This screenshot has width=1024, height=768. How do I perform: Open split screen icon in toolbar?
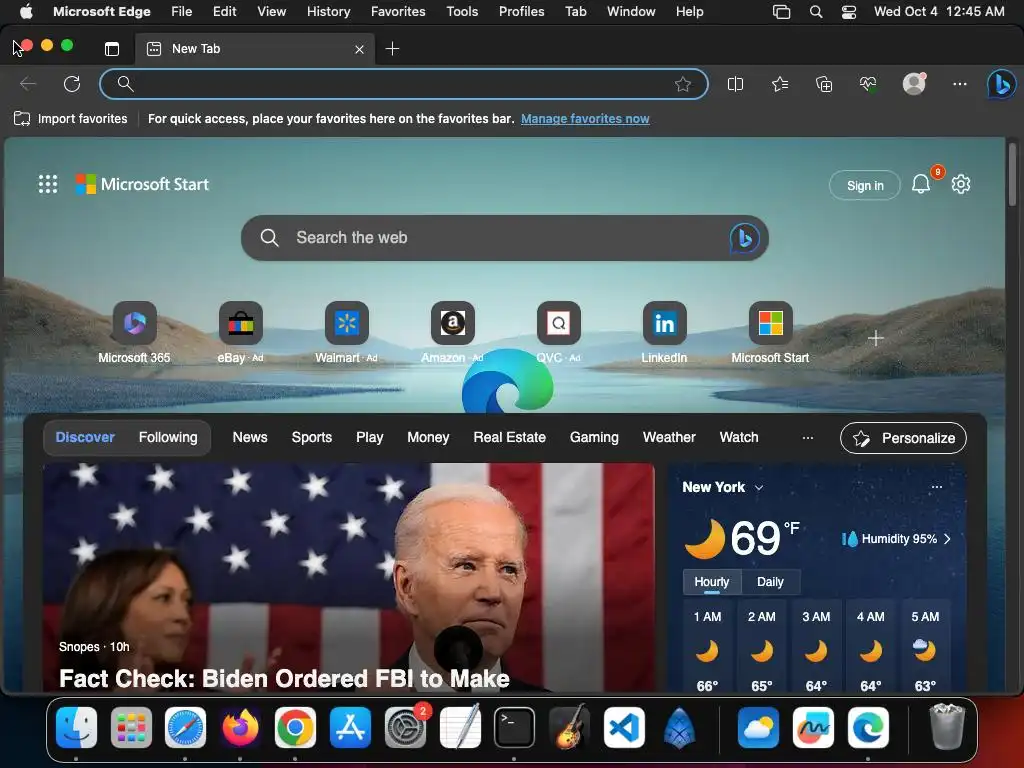click(735, 84)
